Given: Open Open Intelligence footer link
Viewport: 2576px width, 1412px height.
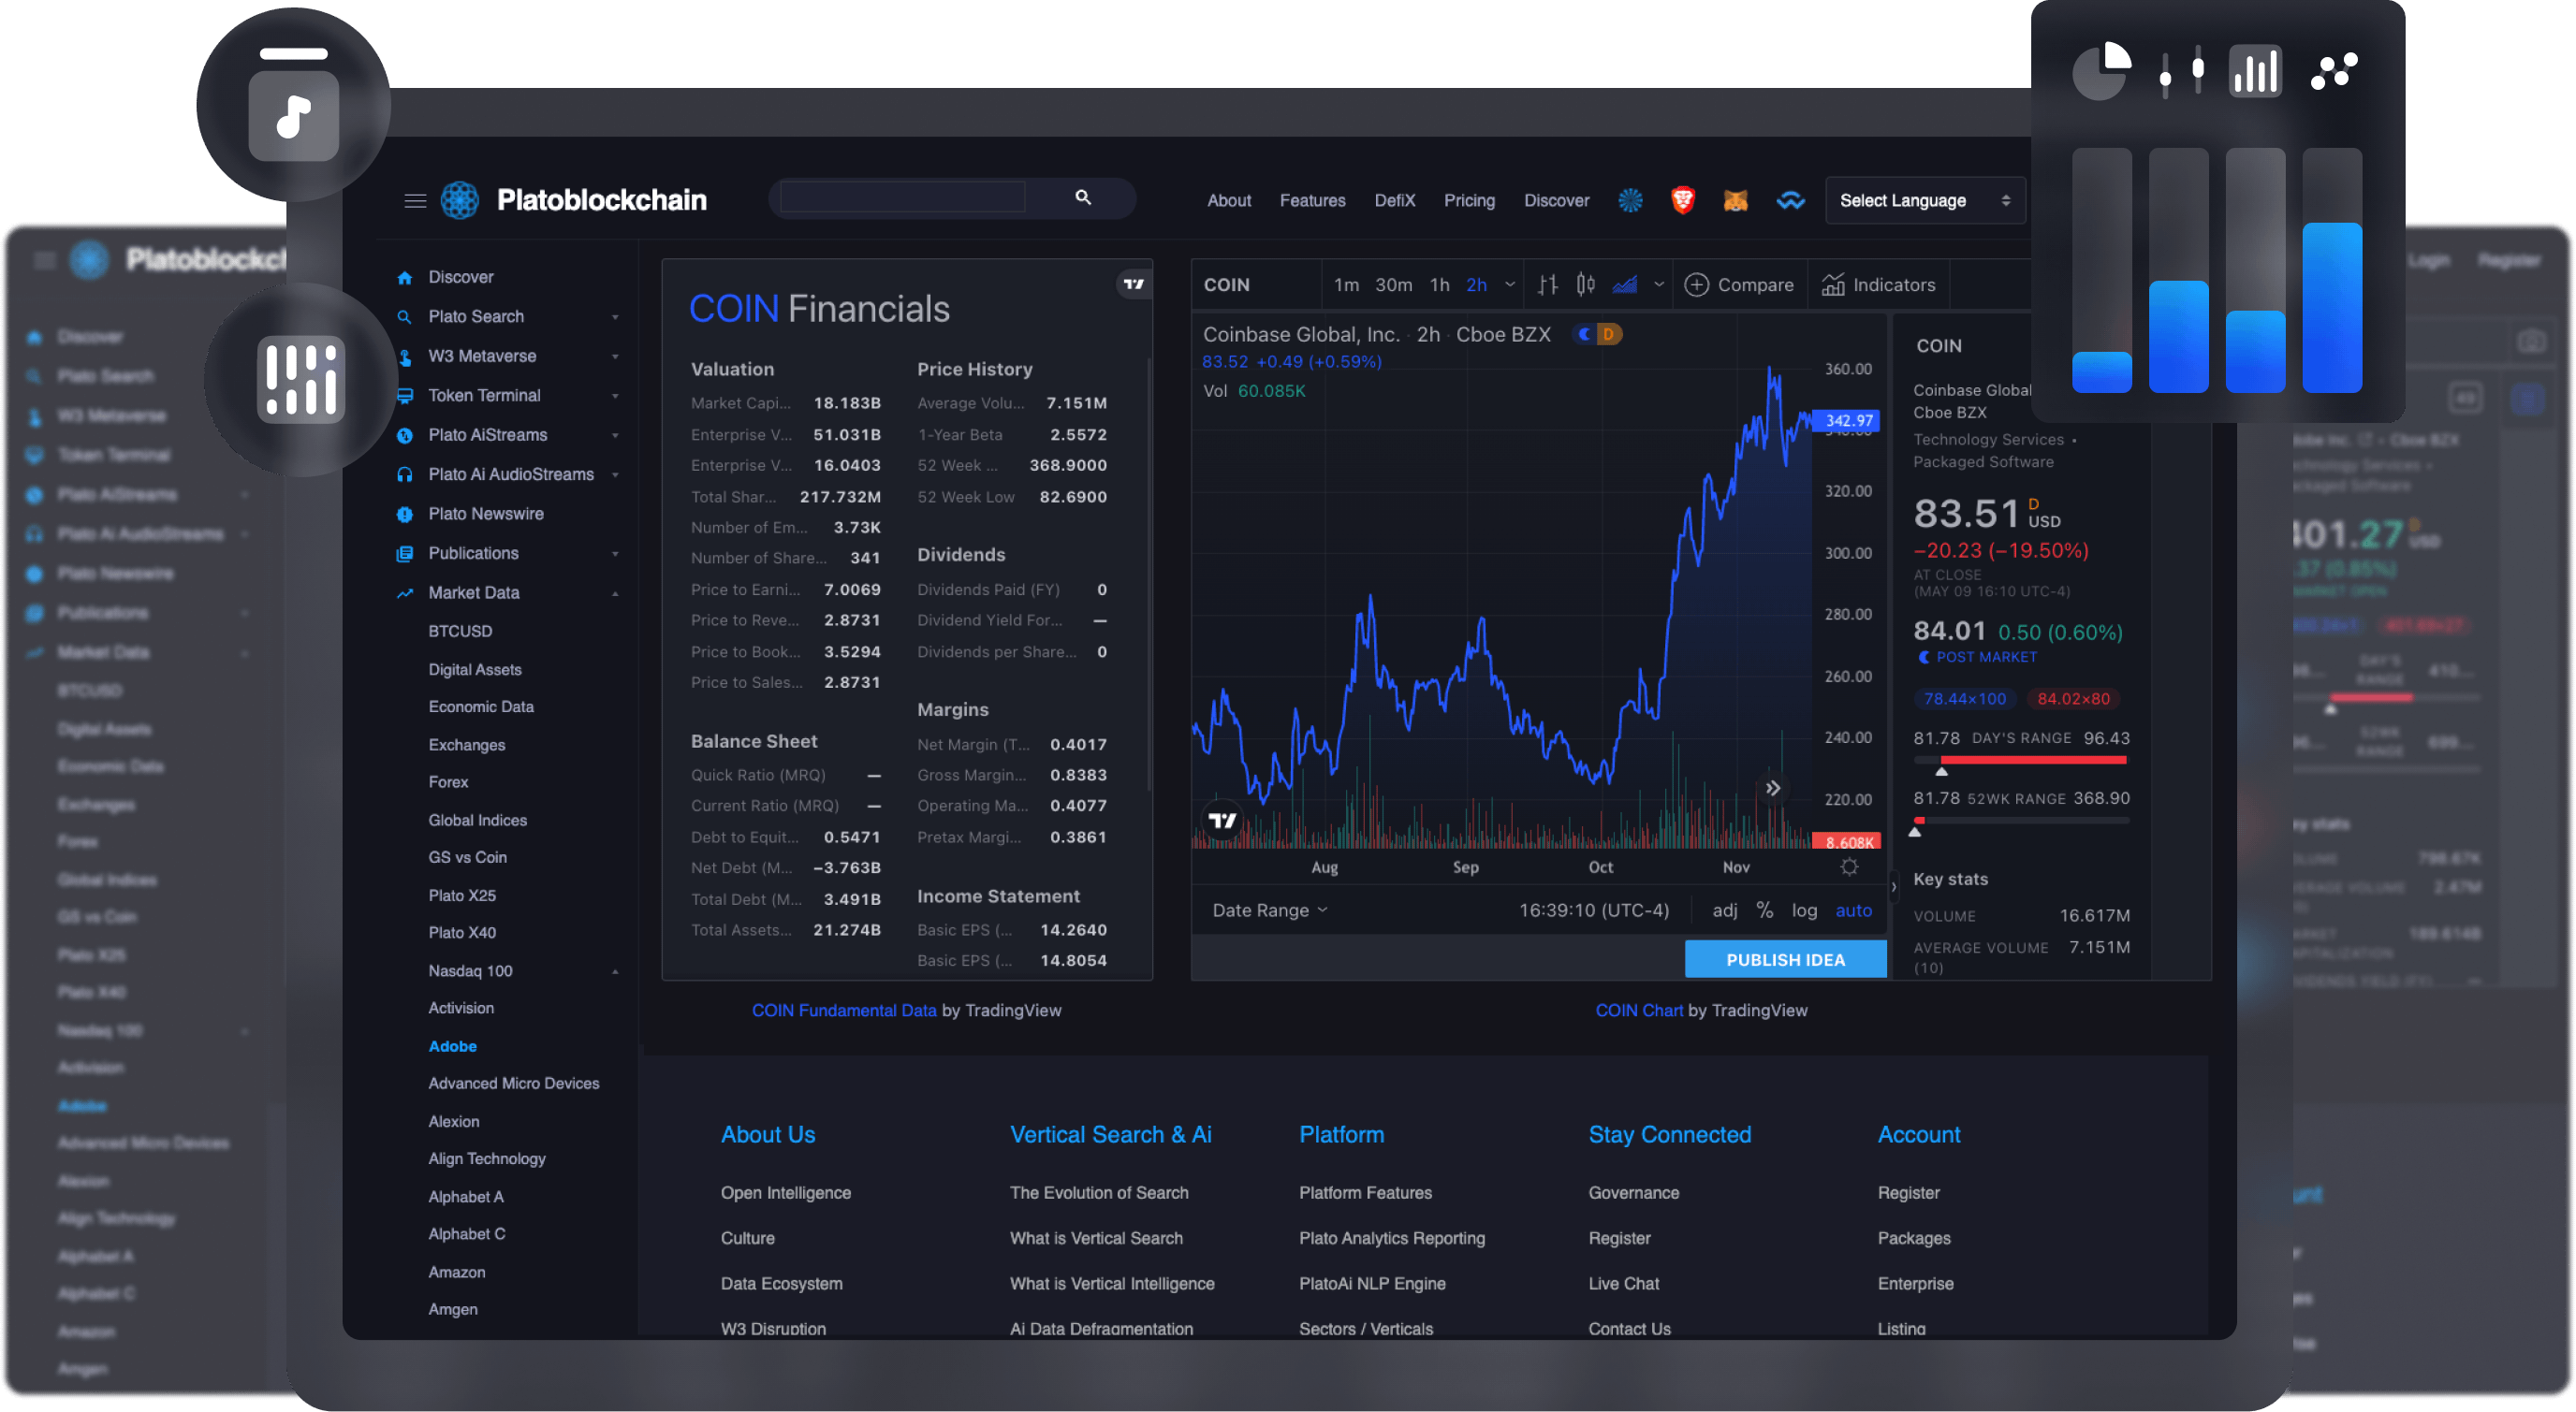Looking at the screenshot, I should point(785,1193).
